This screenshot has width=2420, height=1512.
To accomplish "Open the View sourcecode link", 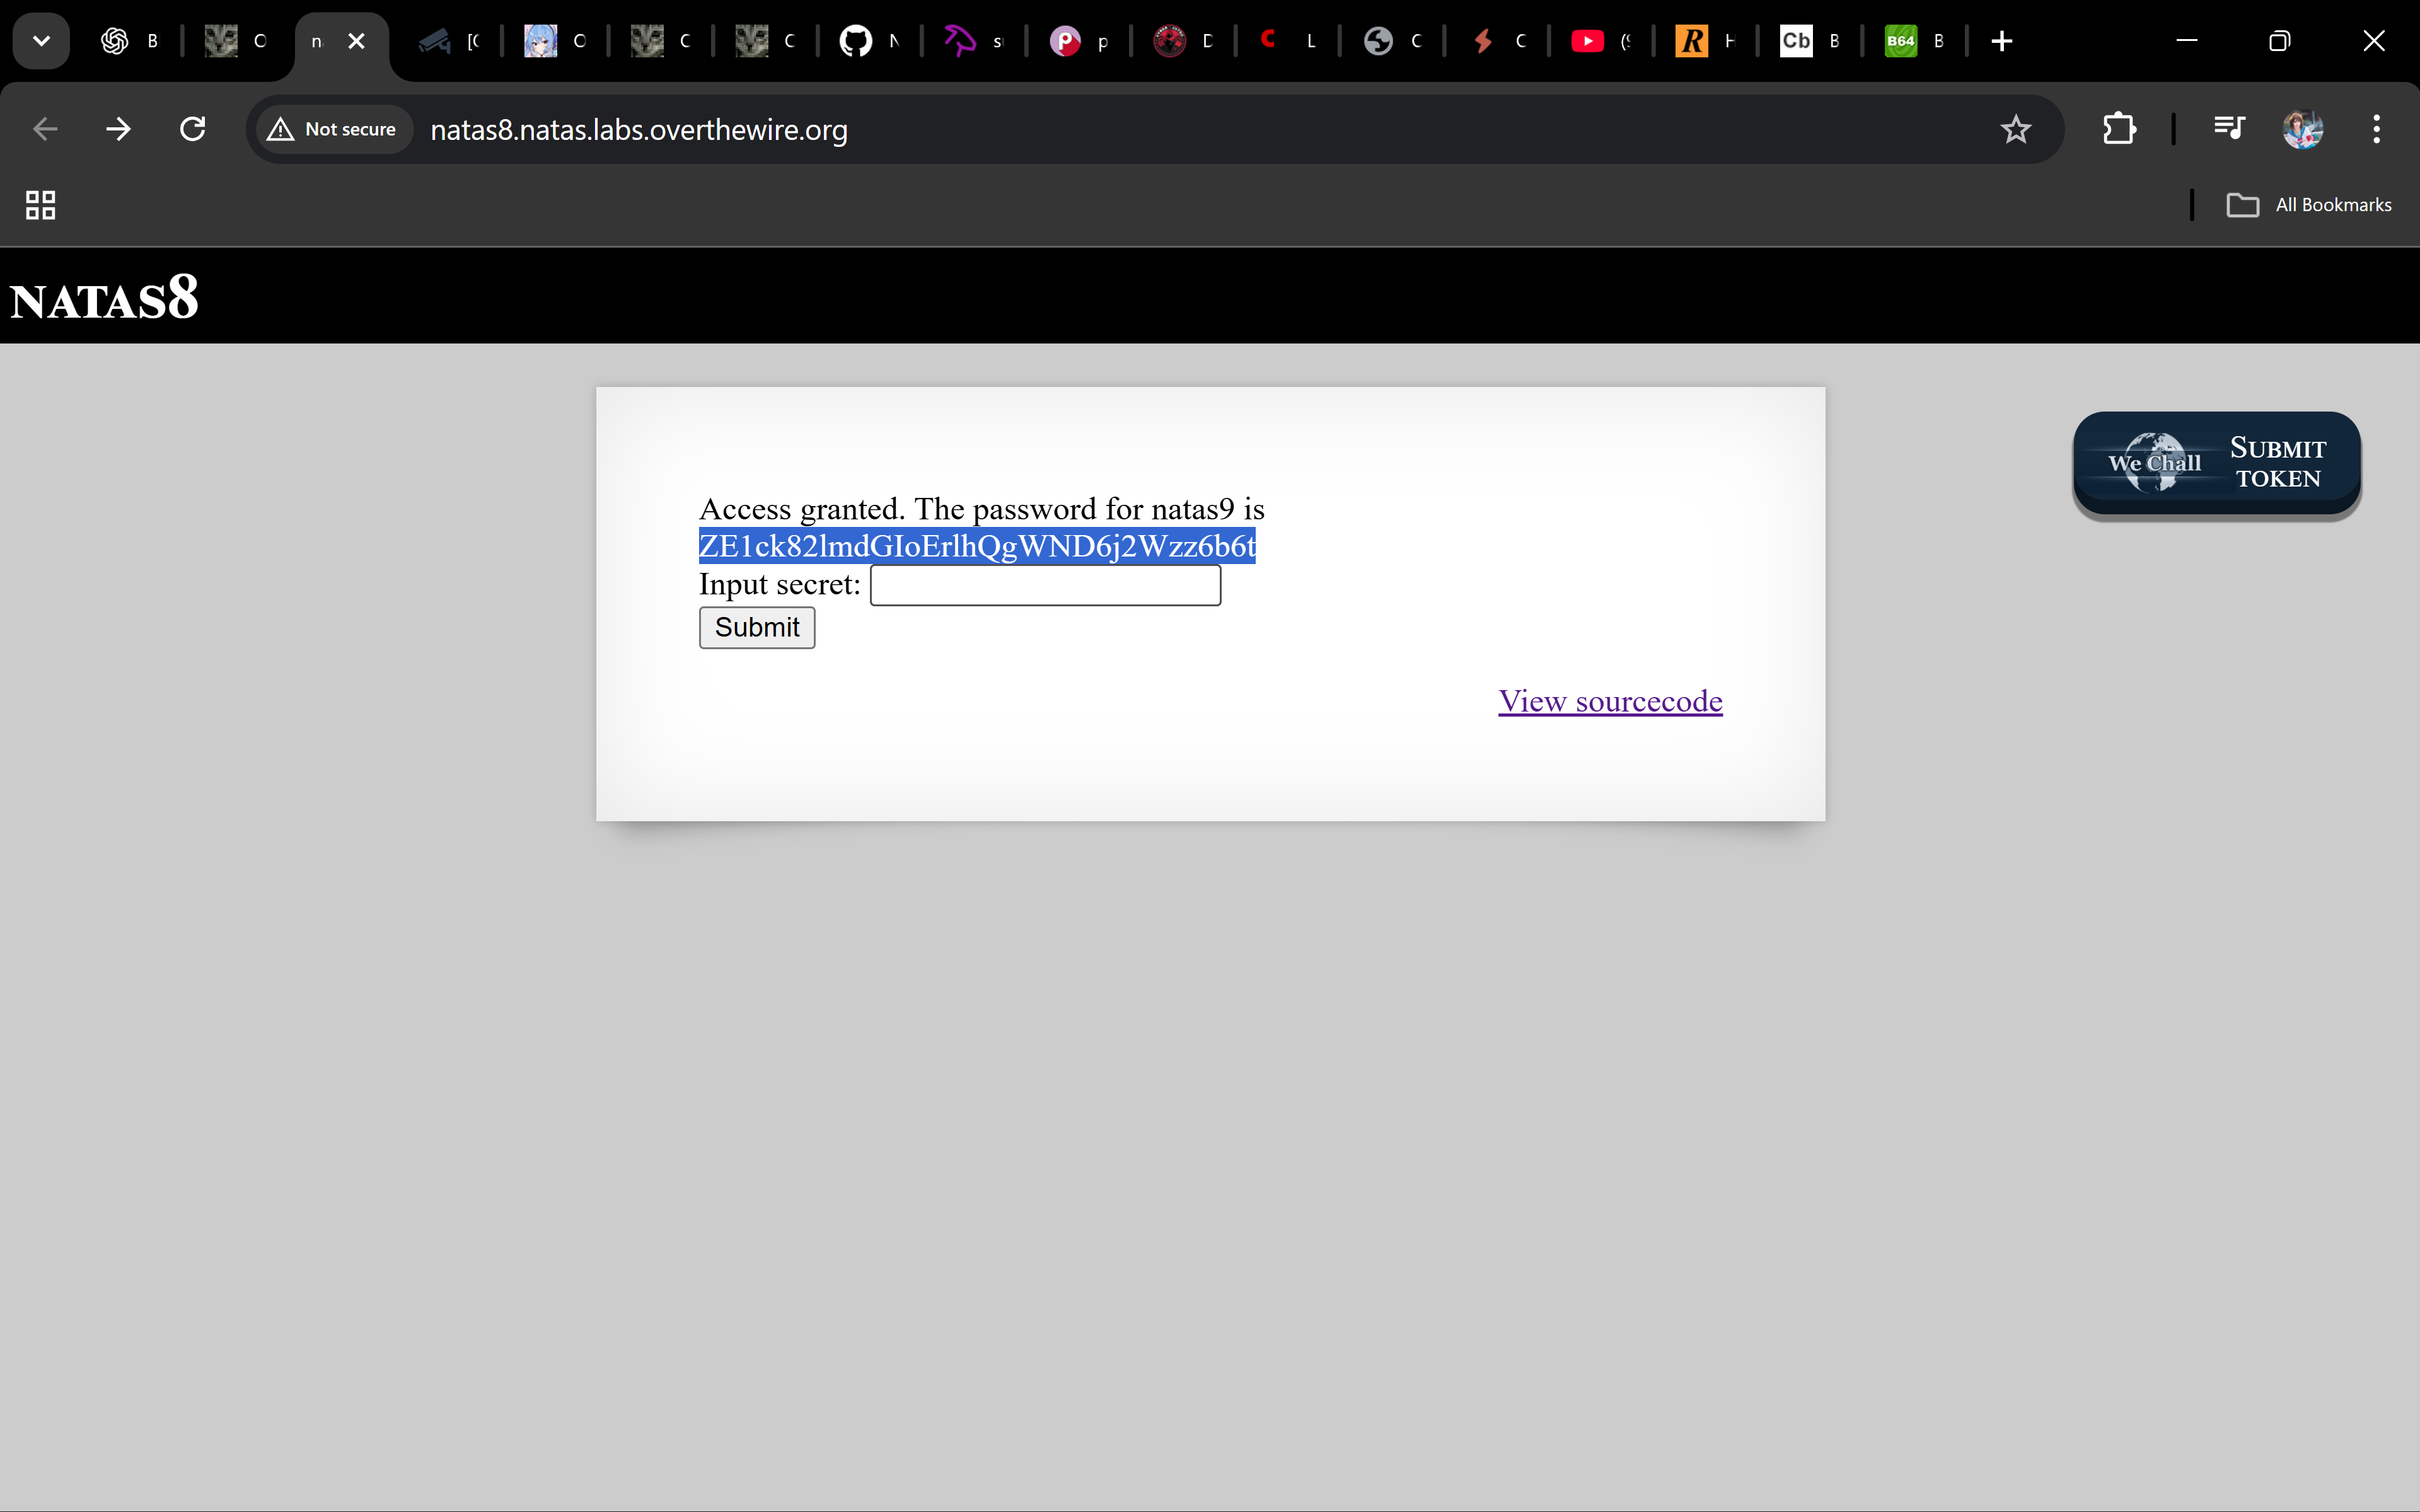I will pos(1609,701).
